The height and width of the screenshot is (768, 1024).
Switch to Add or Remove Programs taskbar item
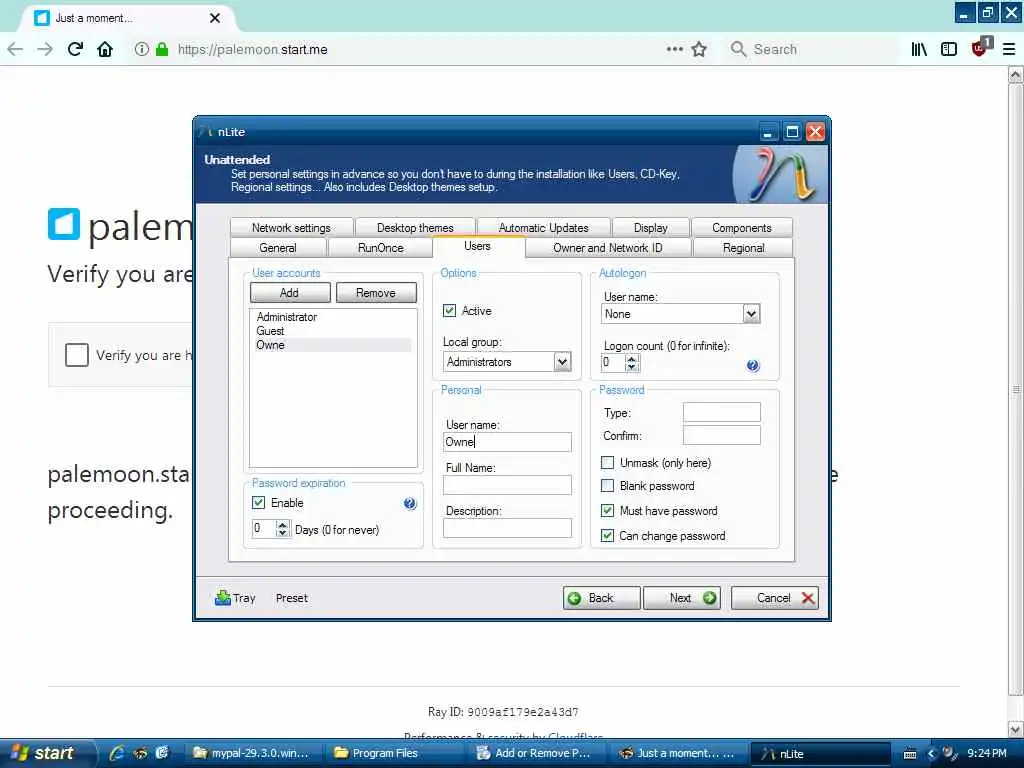click(536, 754)
